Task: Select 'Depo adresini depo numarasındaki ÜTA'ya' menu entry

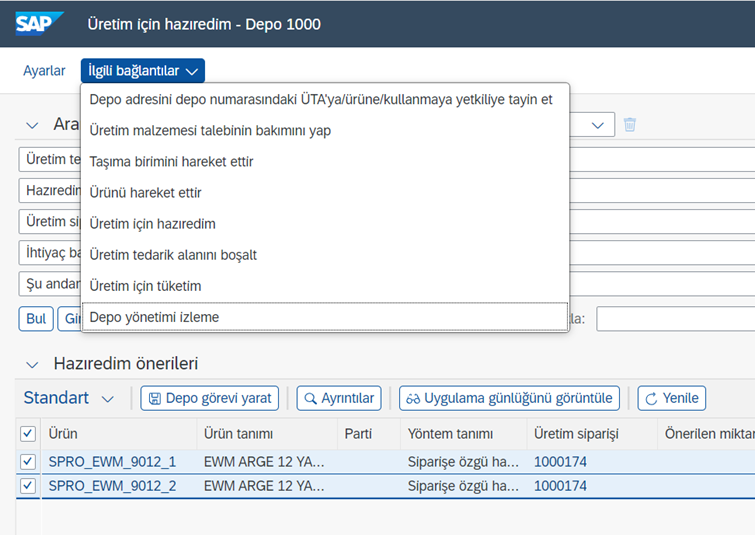Action: tap(325, 100)
